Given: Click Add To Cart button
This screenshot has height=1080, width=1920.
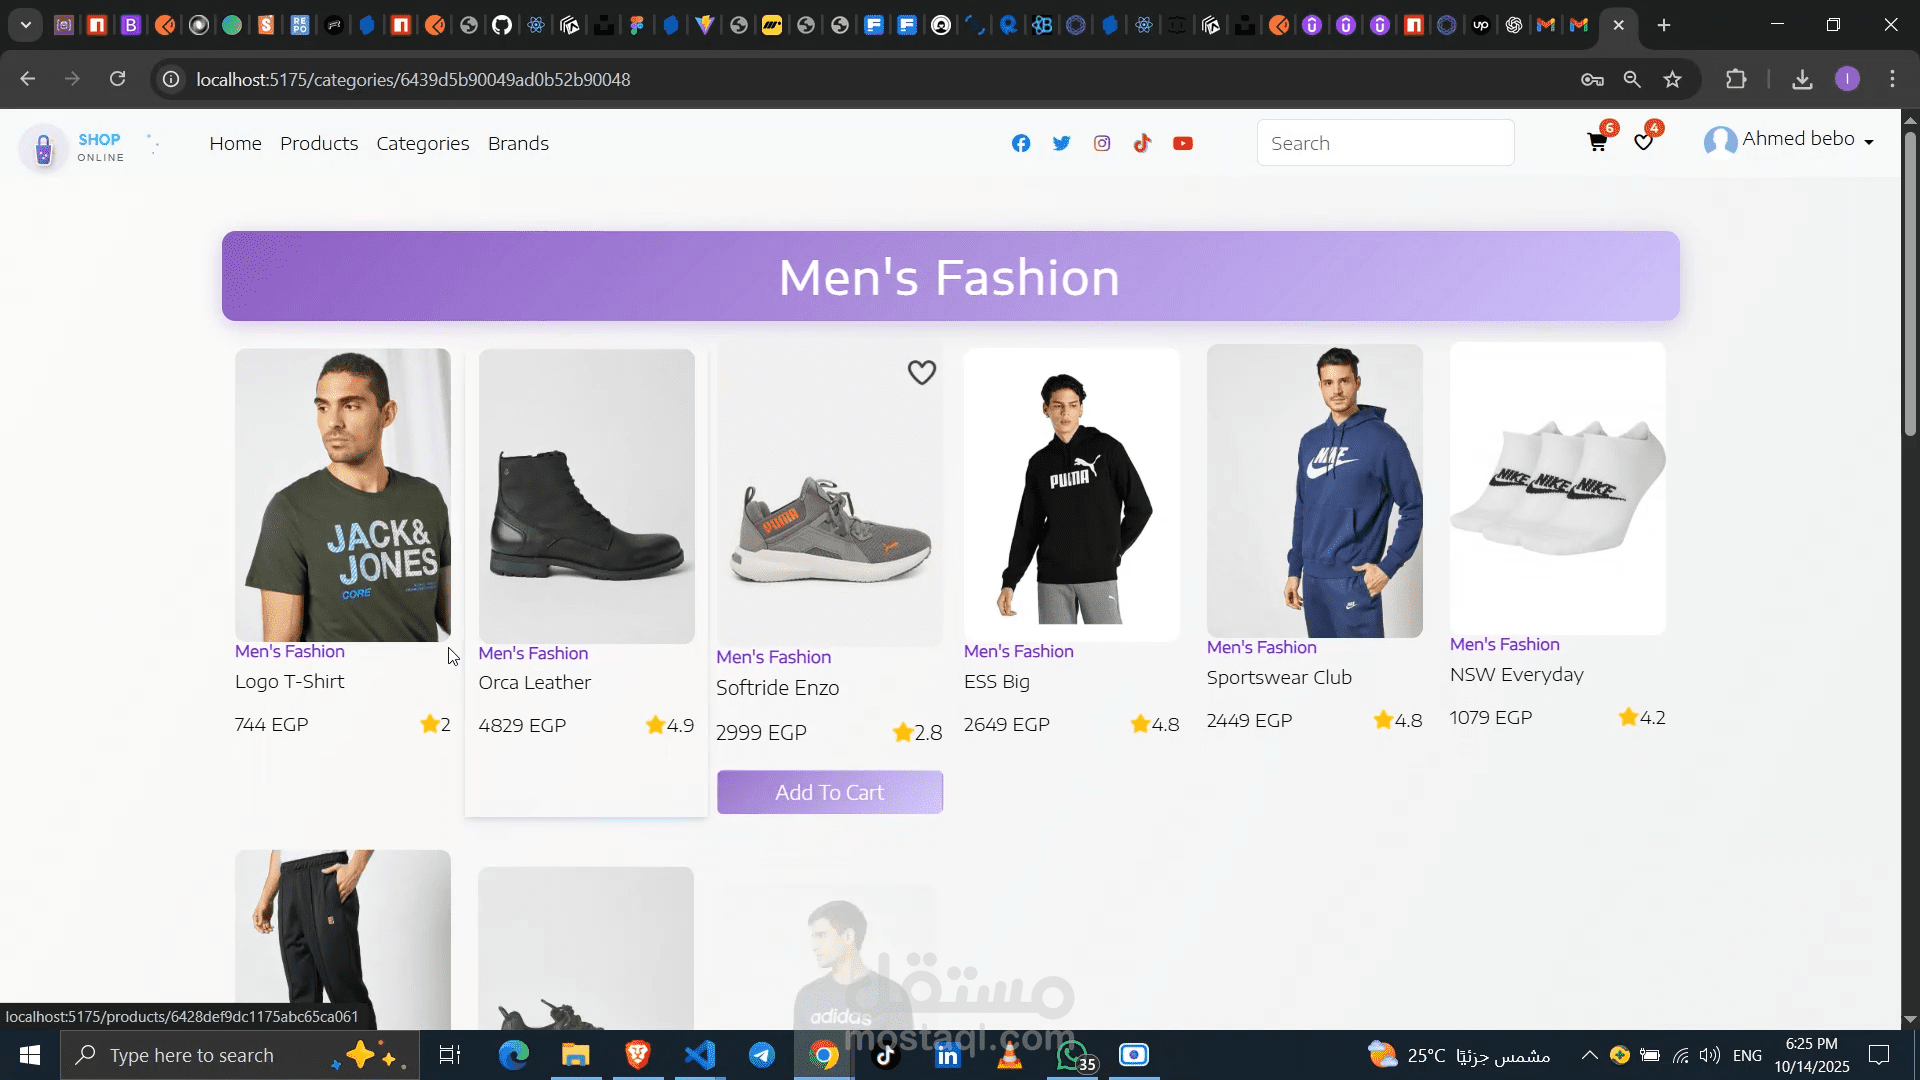Looking at the screenshot, I should click(829, 792).
